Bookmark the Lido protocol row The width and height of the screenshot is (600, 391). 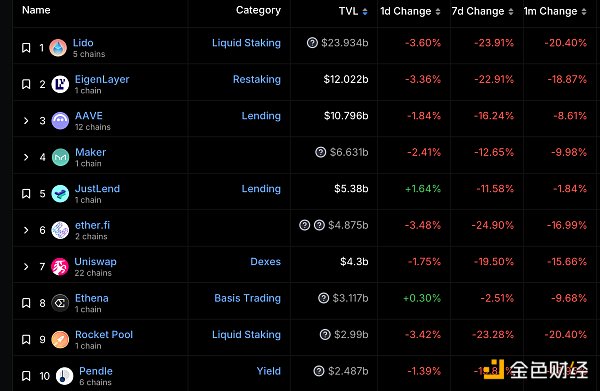click(x=26, y=48)
